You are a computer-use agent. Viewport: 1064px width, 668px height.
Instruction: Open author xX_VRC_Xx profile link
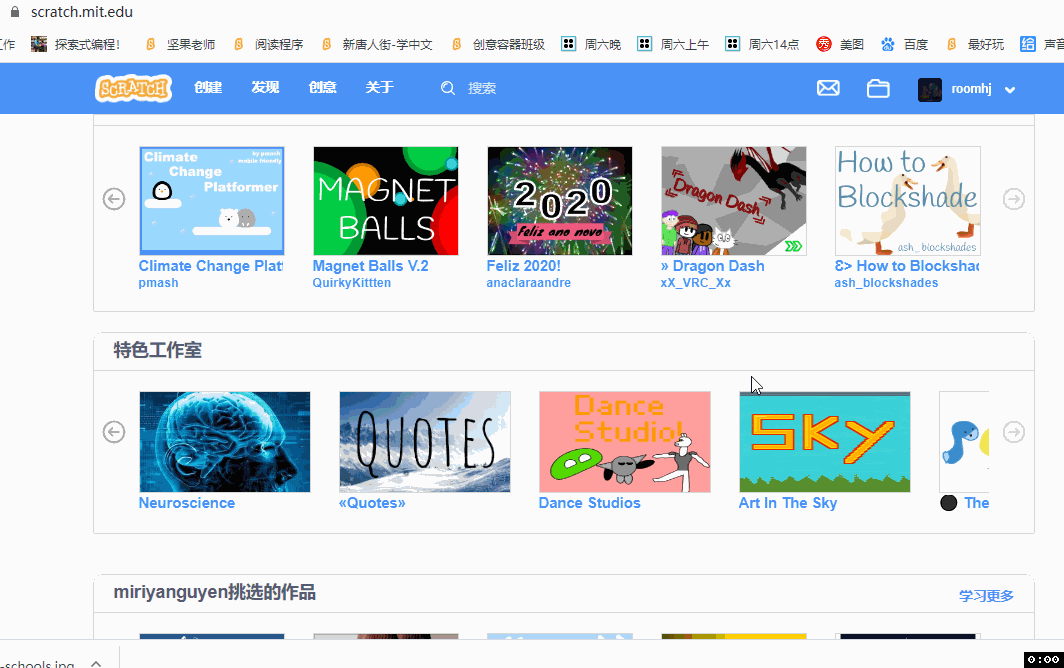(696, 283)
